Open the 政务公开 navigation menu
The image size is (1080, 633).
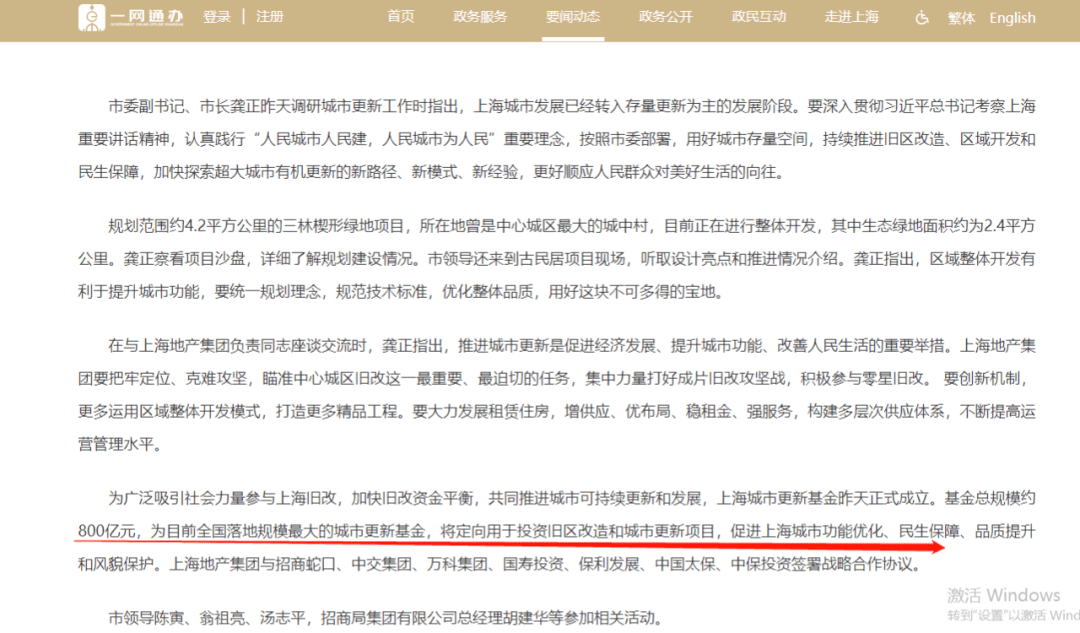tap(665, 16)
